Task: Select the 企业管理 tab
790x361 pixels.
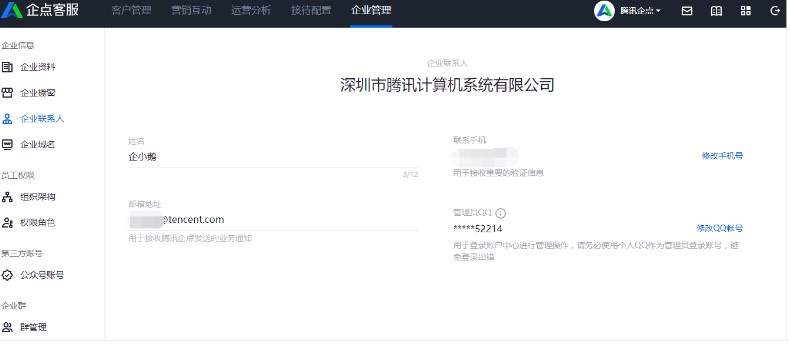Action: 371,10
